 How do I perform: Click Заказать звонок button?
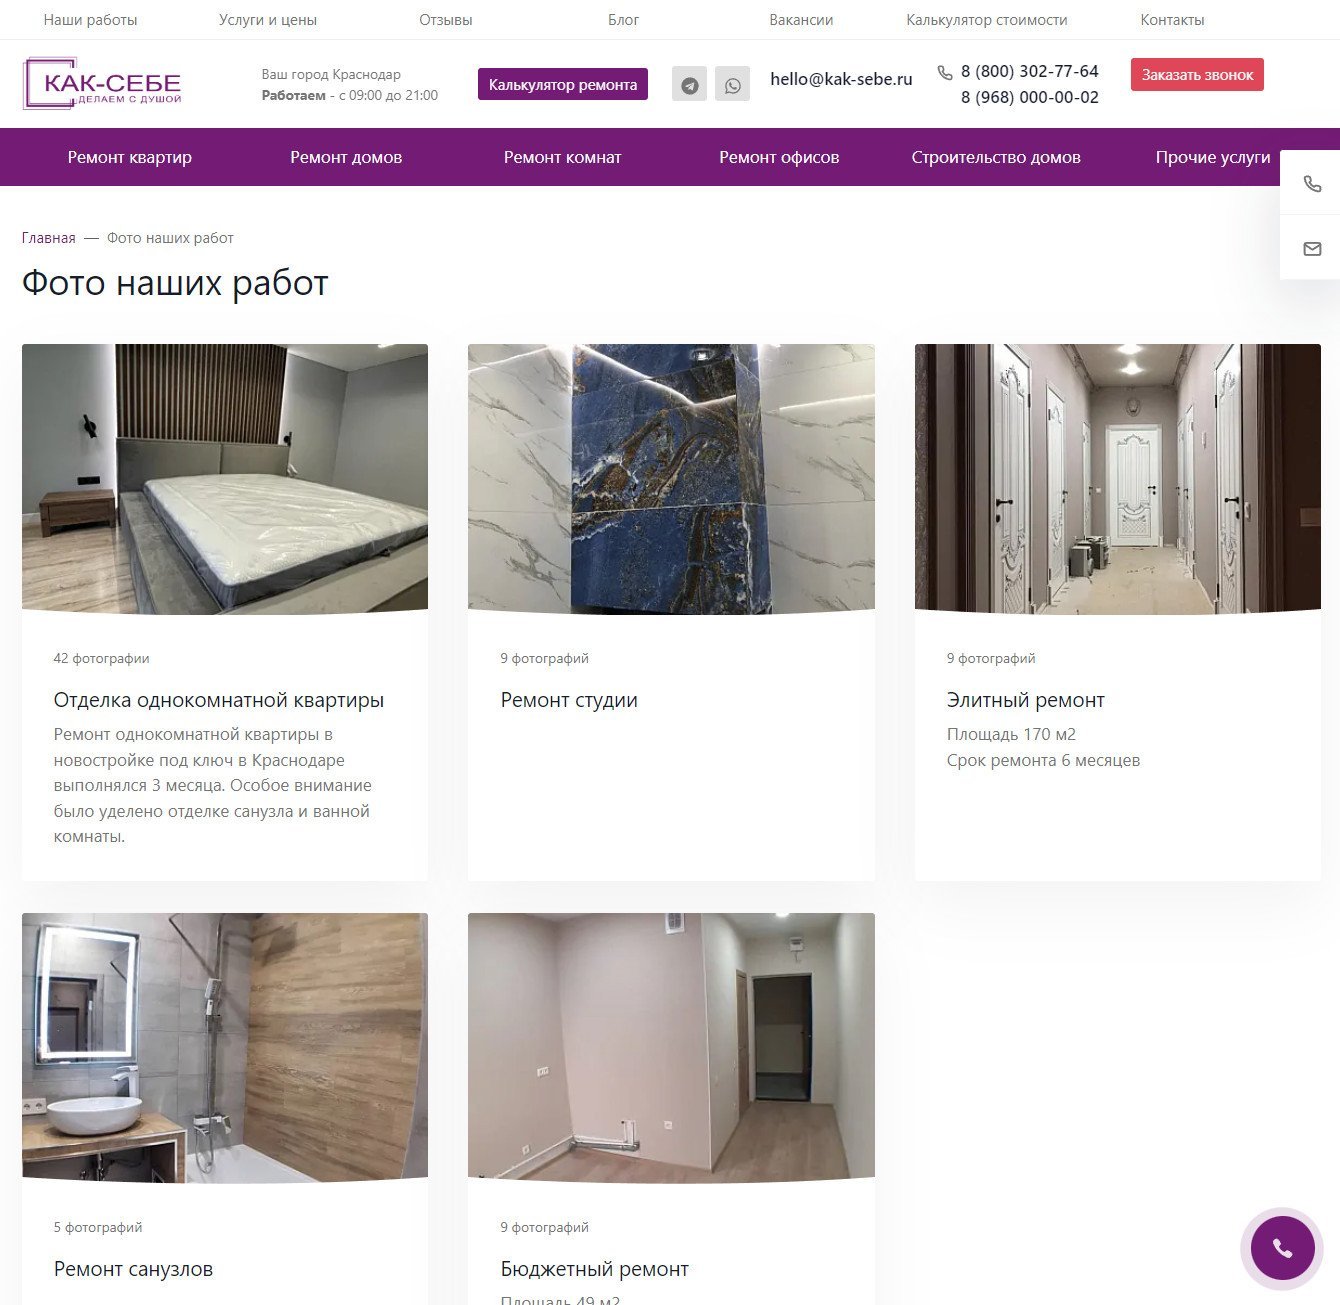click(1197, 75)
